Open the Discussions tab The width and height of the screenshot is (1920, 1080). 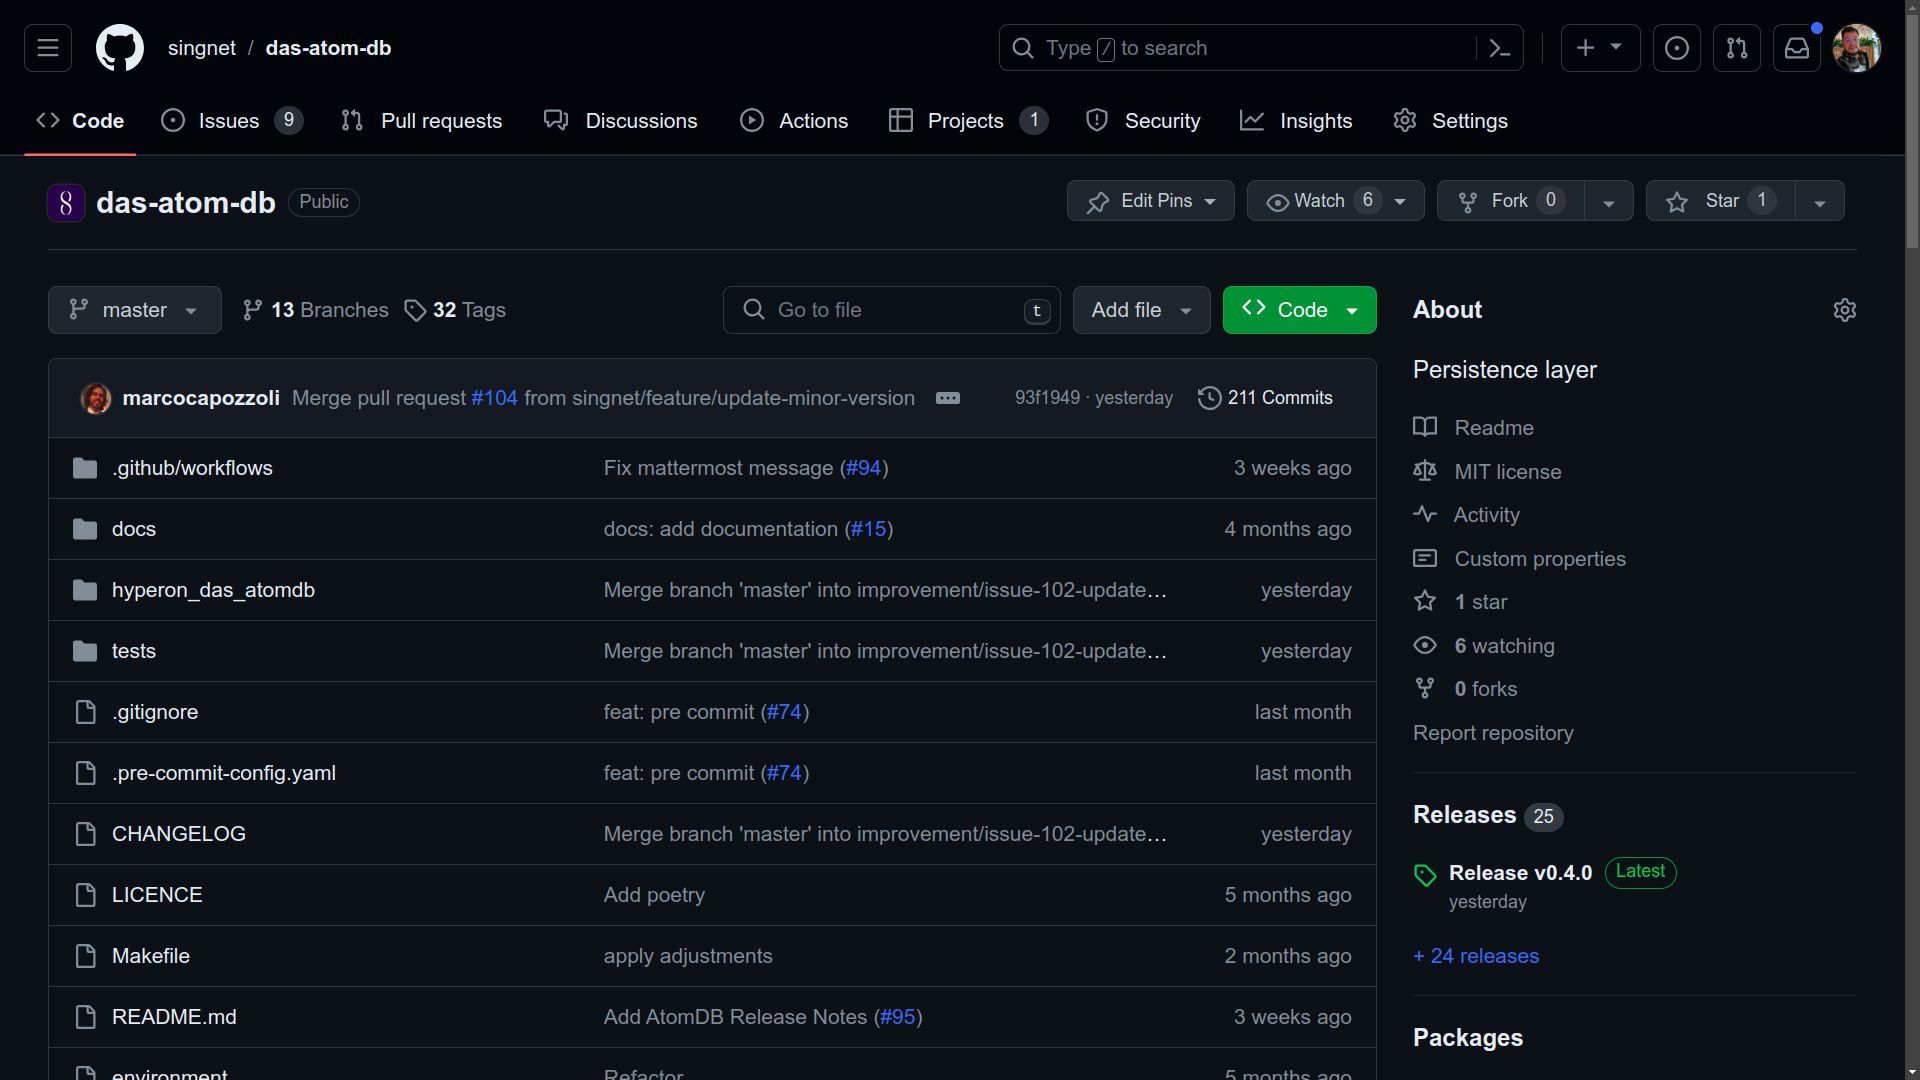pyautogui.click(x=621, y=121)
